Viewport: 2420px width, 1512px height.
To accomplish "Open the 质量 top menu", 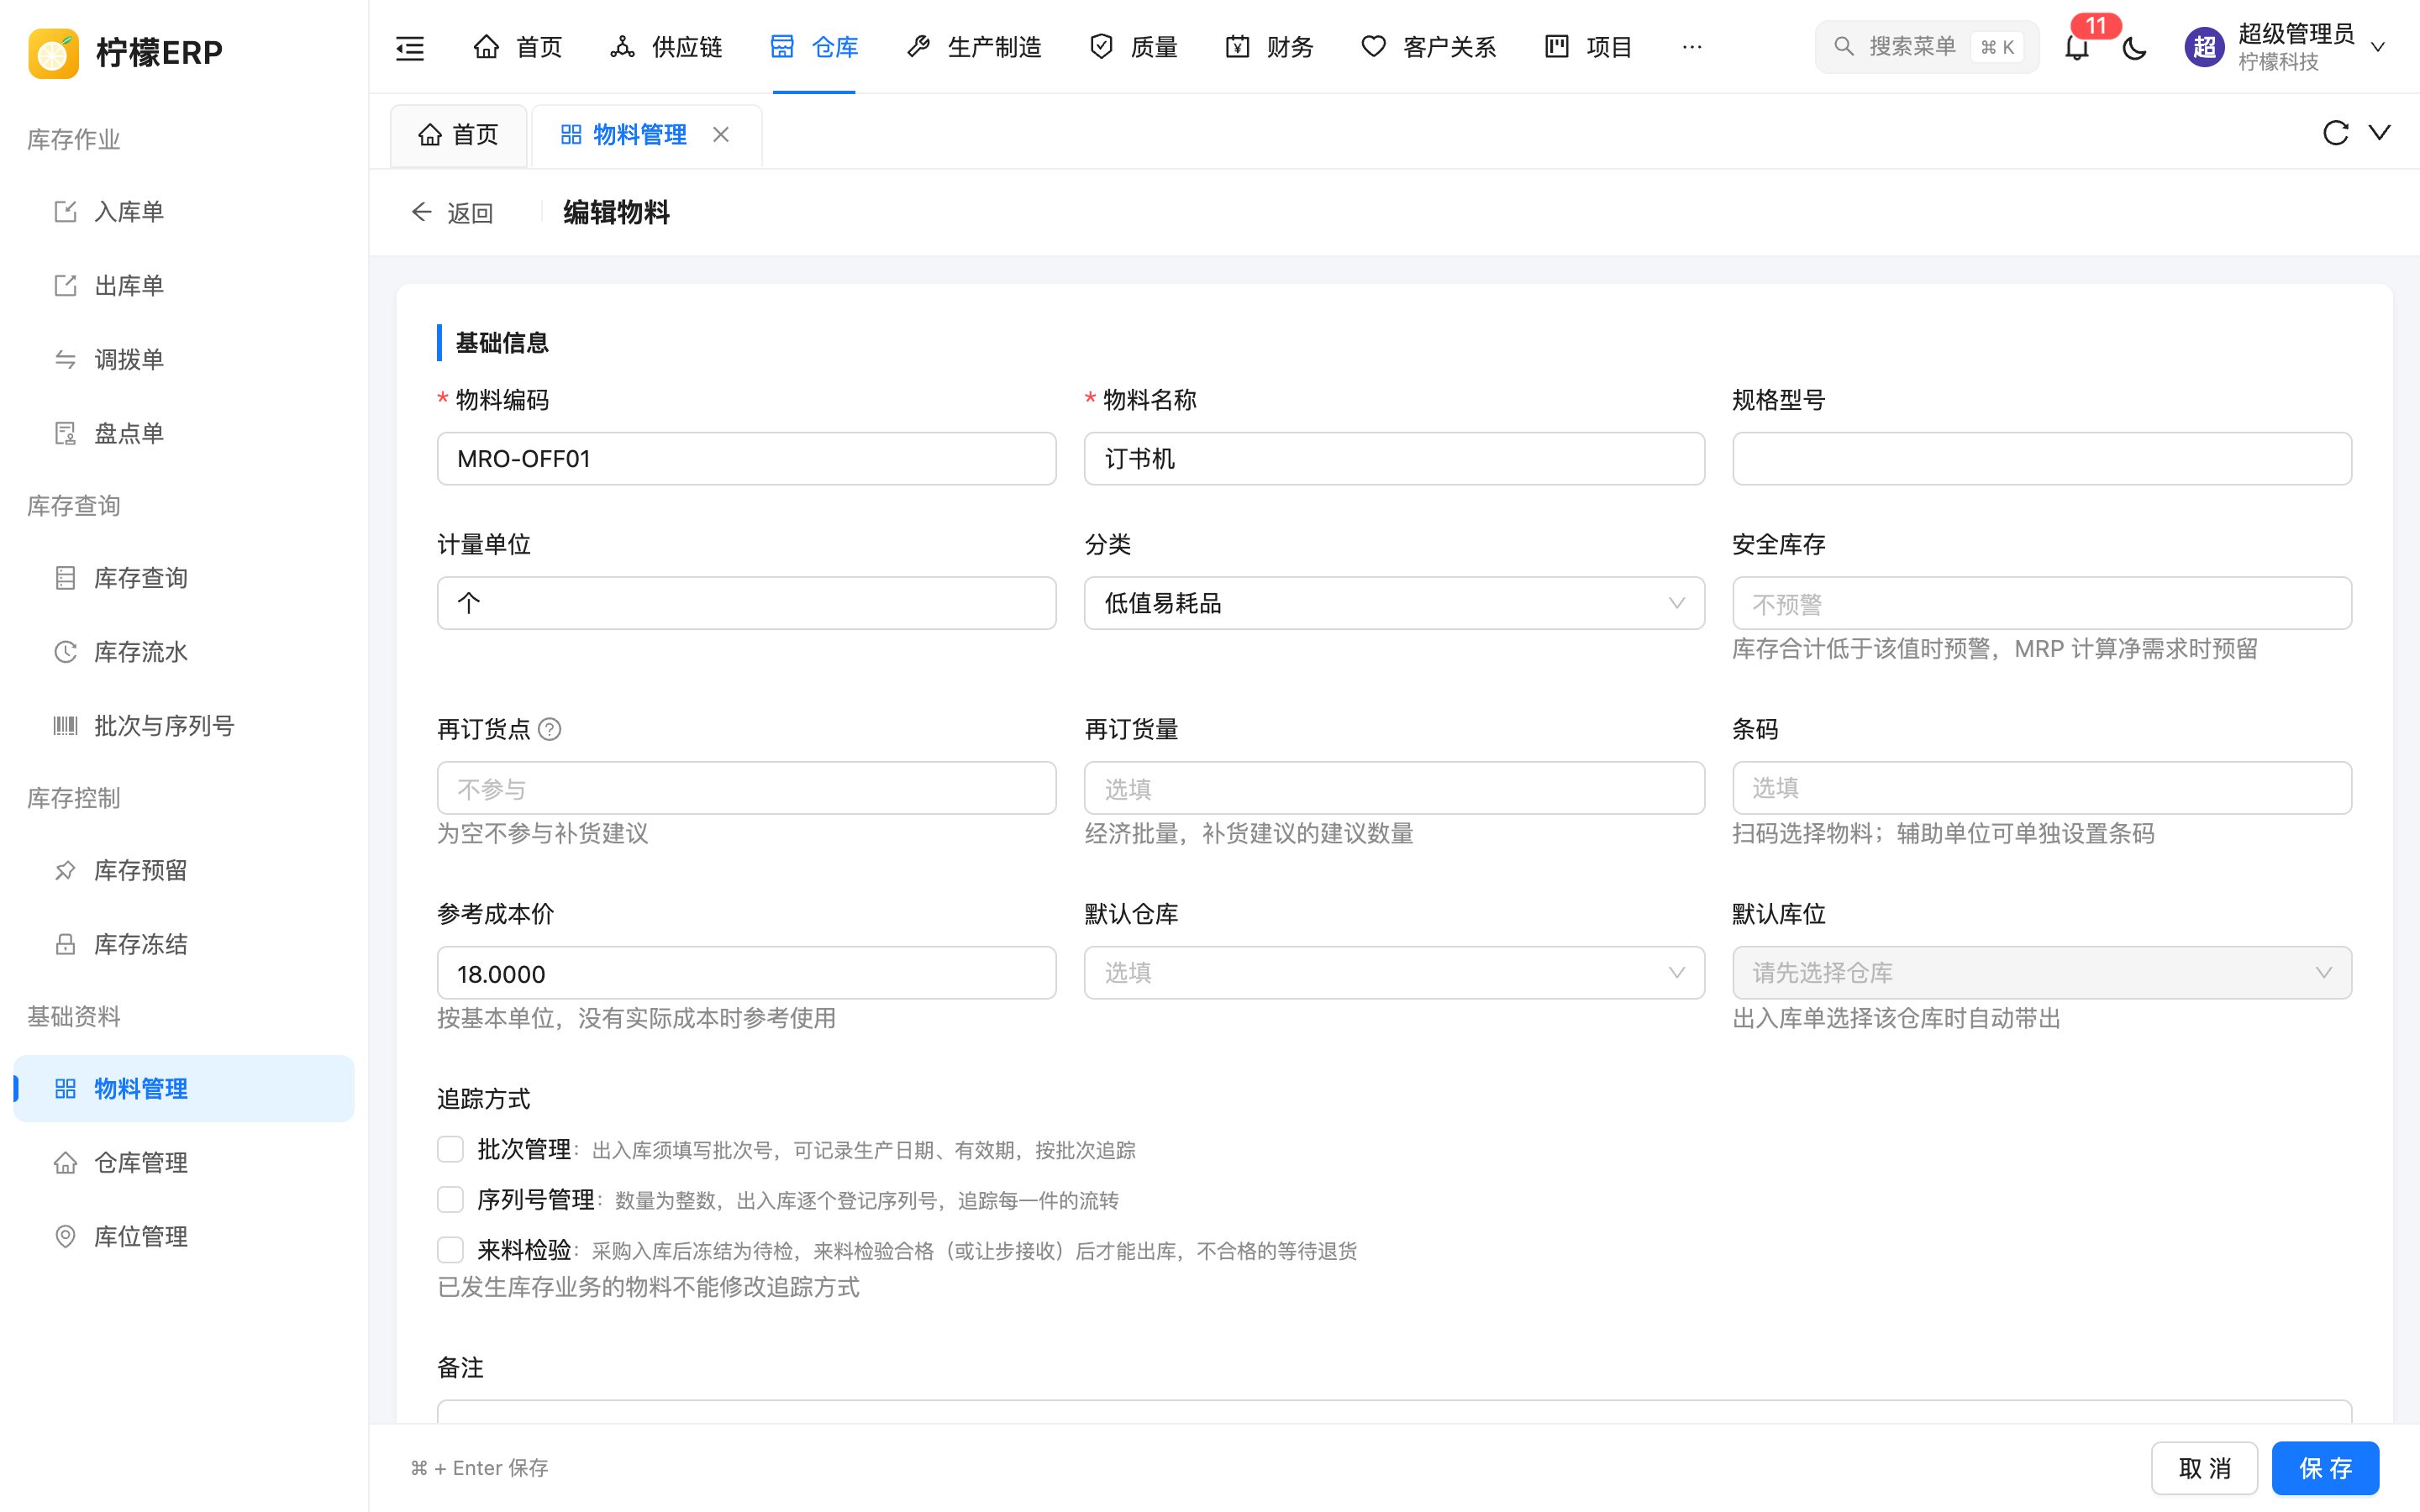I will coord(1133,47).
